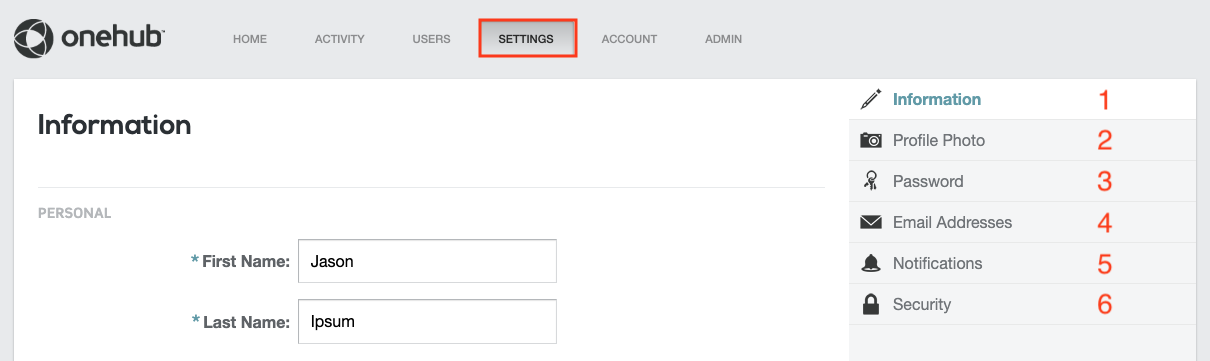
Task: Open the Security settings link
Action: 1022,304
